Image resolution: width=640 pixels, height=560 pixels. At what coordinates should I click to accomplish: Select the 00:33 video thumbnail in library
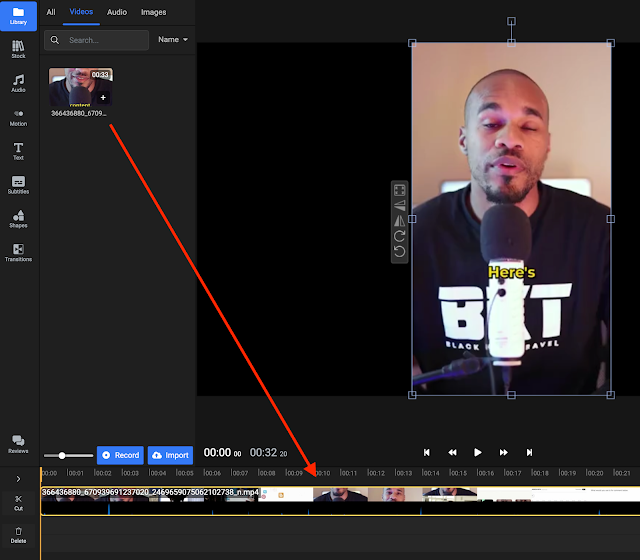(81, 87)
